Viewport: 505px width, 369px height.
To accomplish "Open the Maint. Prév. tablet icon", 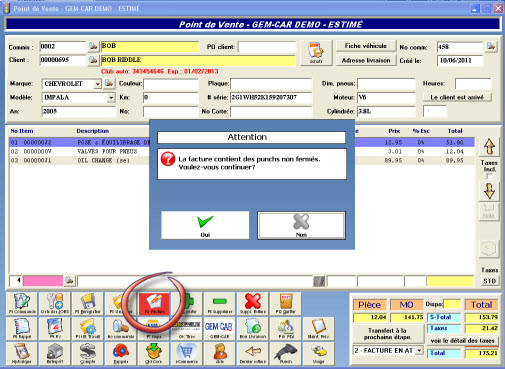I will coord(319,329).
